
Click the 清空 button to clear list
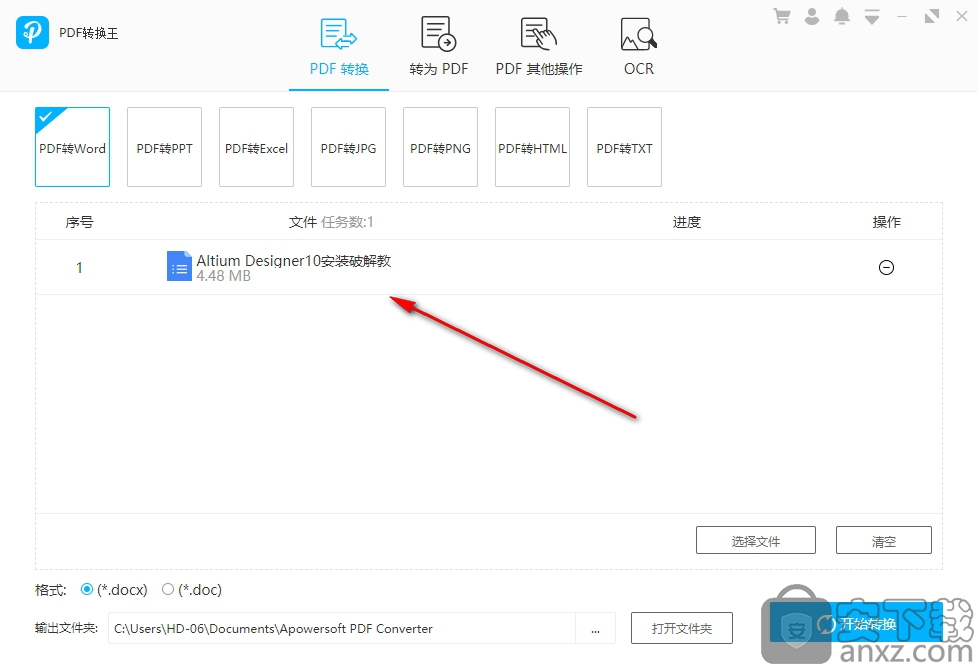point(884,540)
